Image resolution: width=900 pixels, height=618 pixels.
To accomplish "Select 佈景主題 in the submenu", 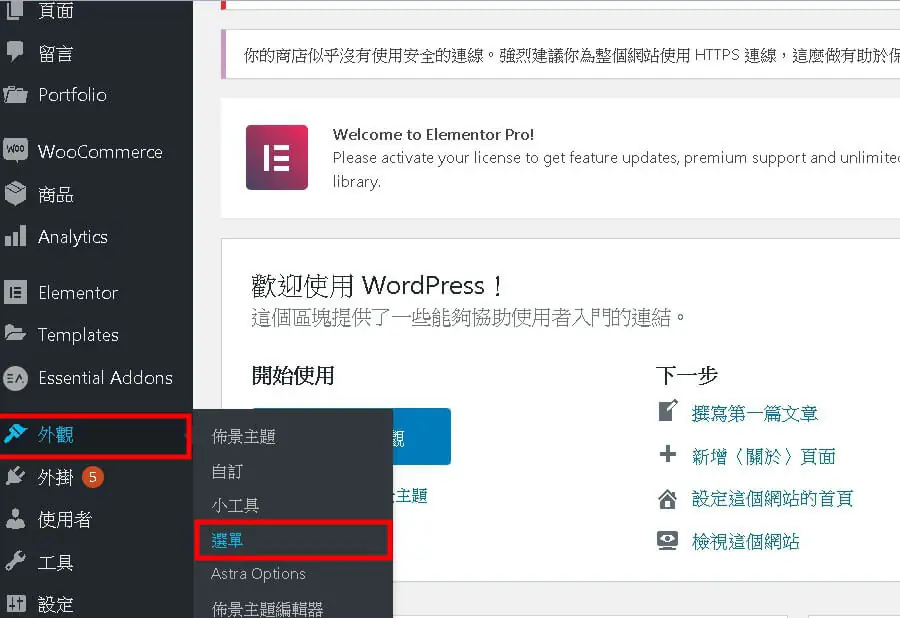I will (x=293, y=437).
